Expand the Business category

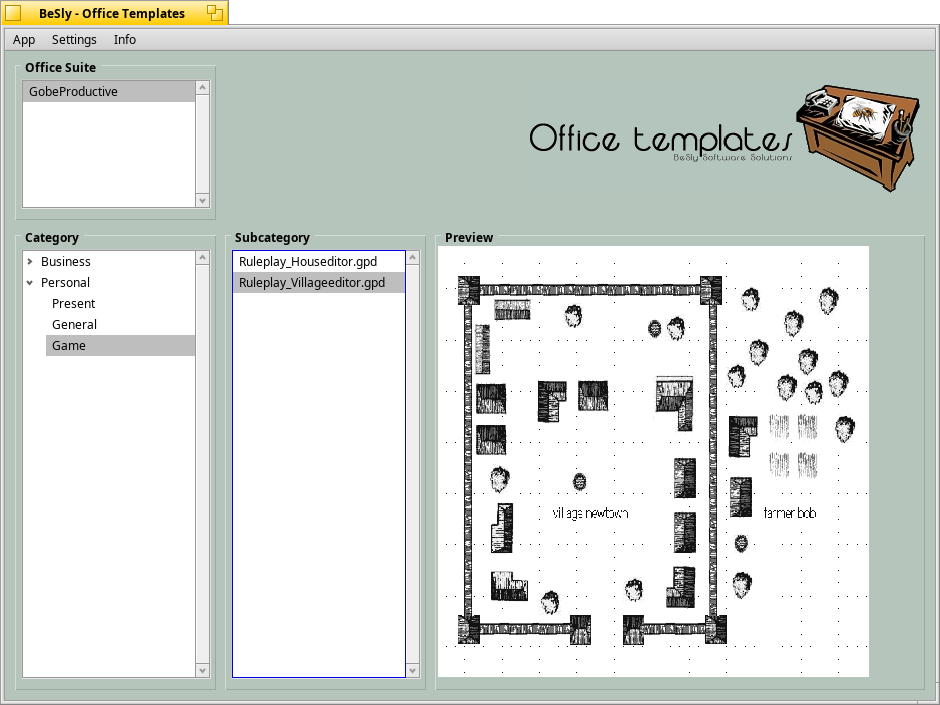[30, 262]
